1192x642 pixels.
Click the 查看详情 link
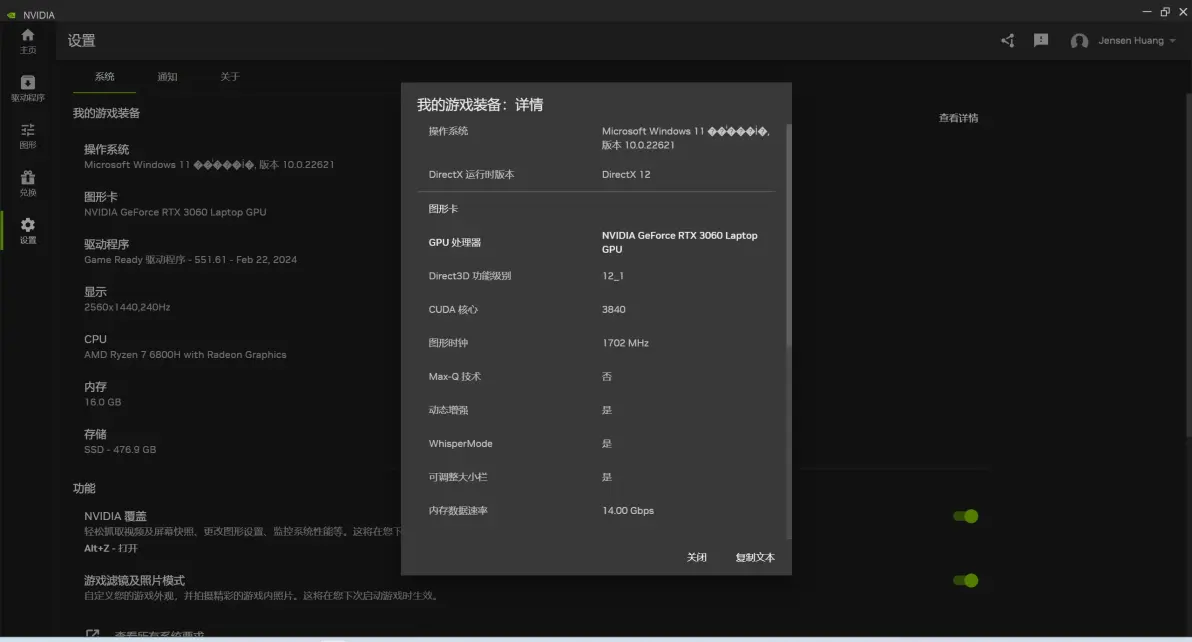coord(958,118)
